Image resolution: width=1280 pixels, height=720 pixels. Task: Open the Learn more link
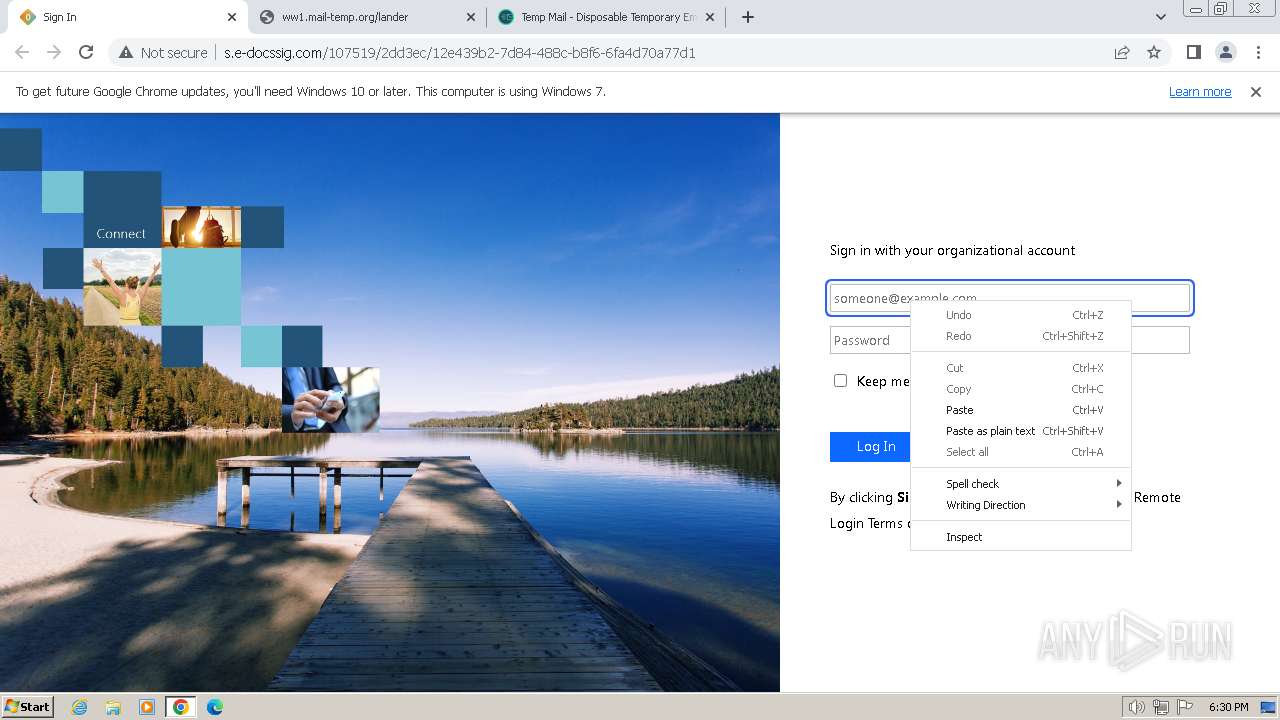pos(1200,91)
